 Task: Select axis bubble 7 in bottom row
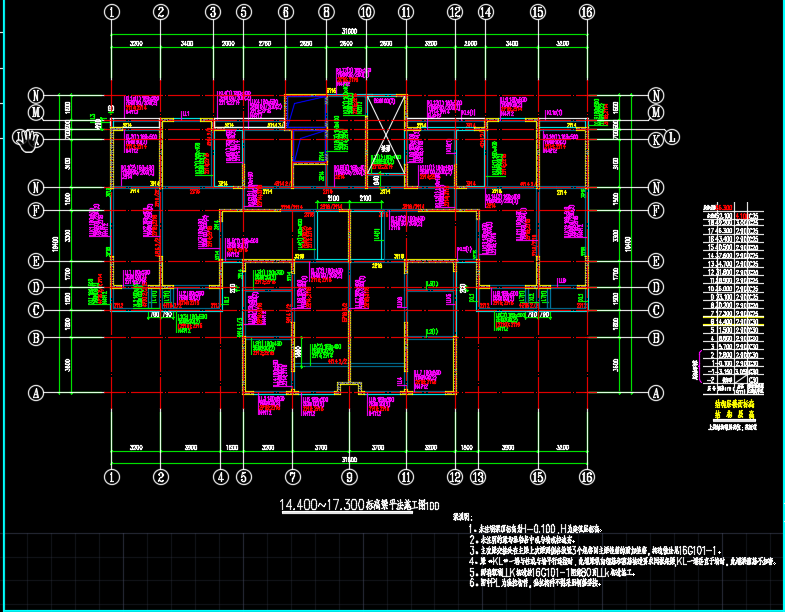[x=292, y=477]
